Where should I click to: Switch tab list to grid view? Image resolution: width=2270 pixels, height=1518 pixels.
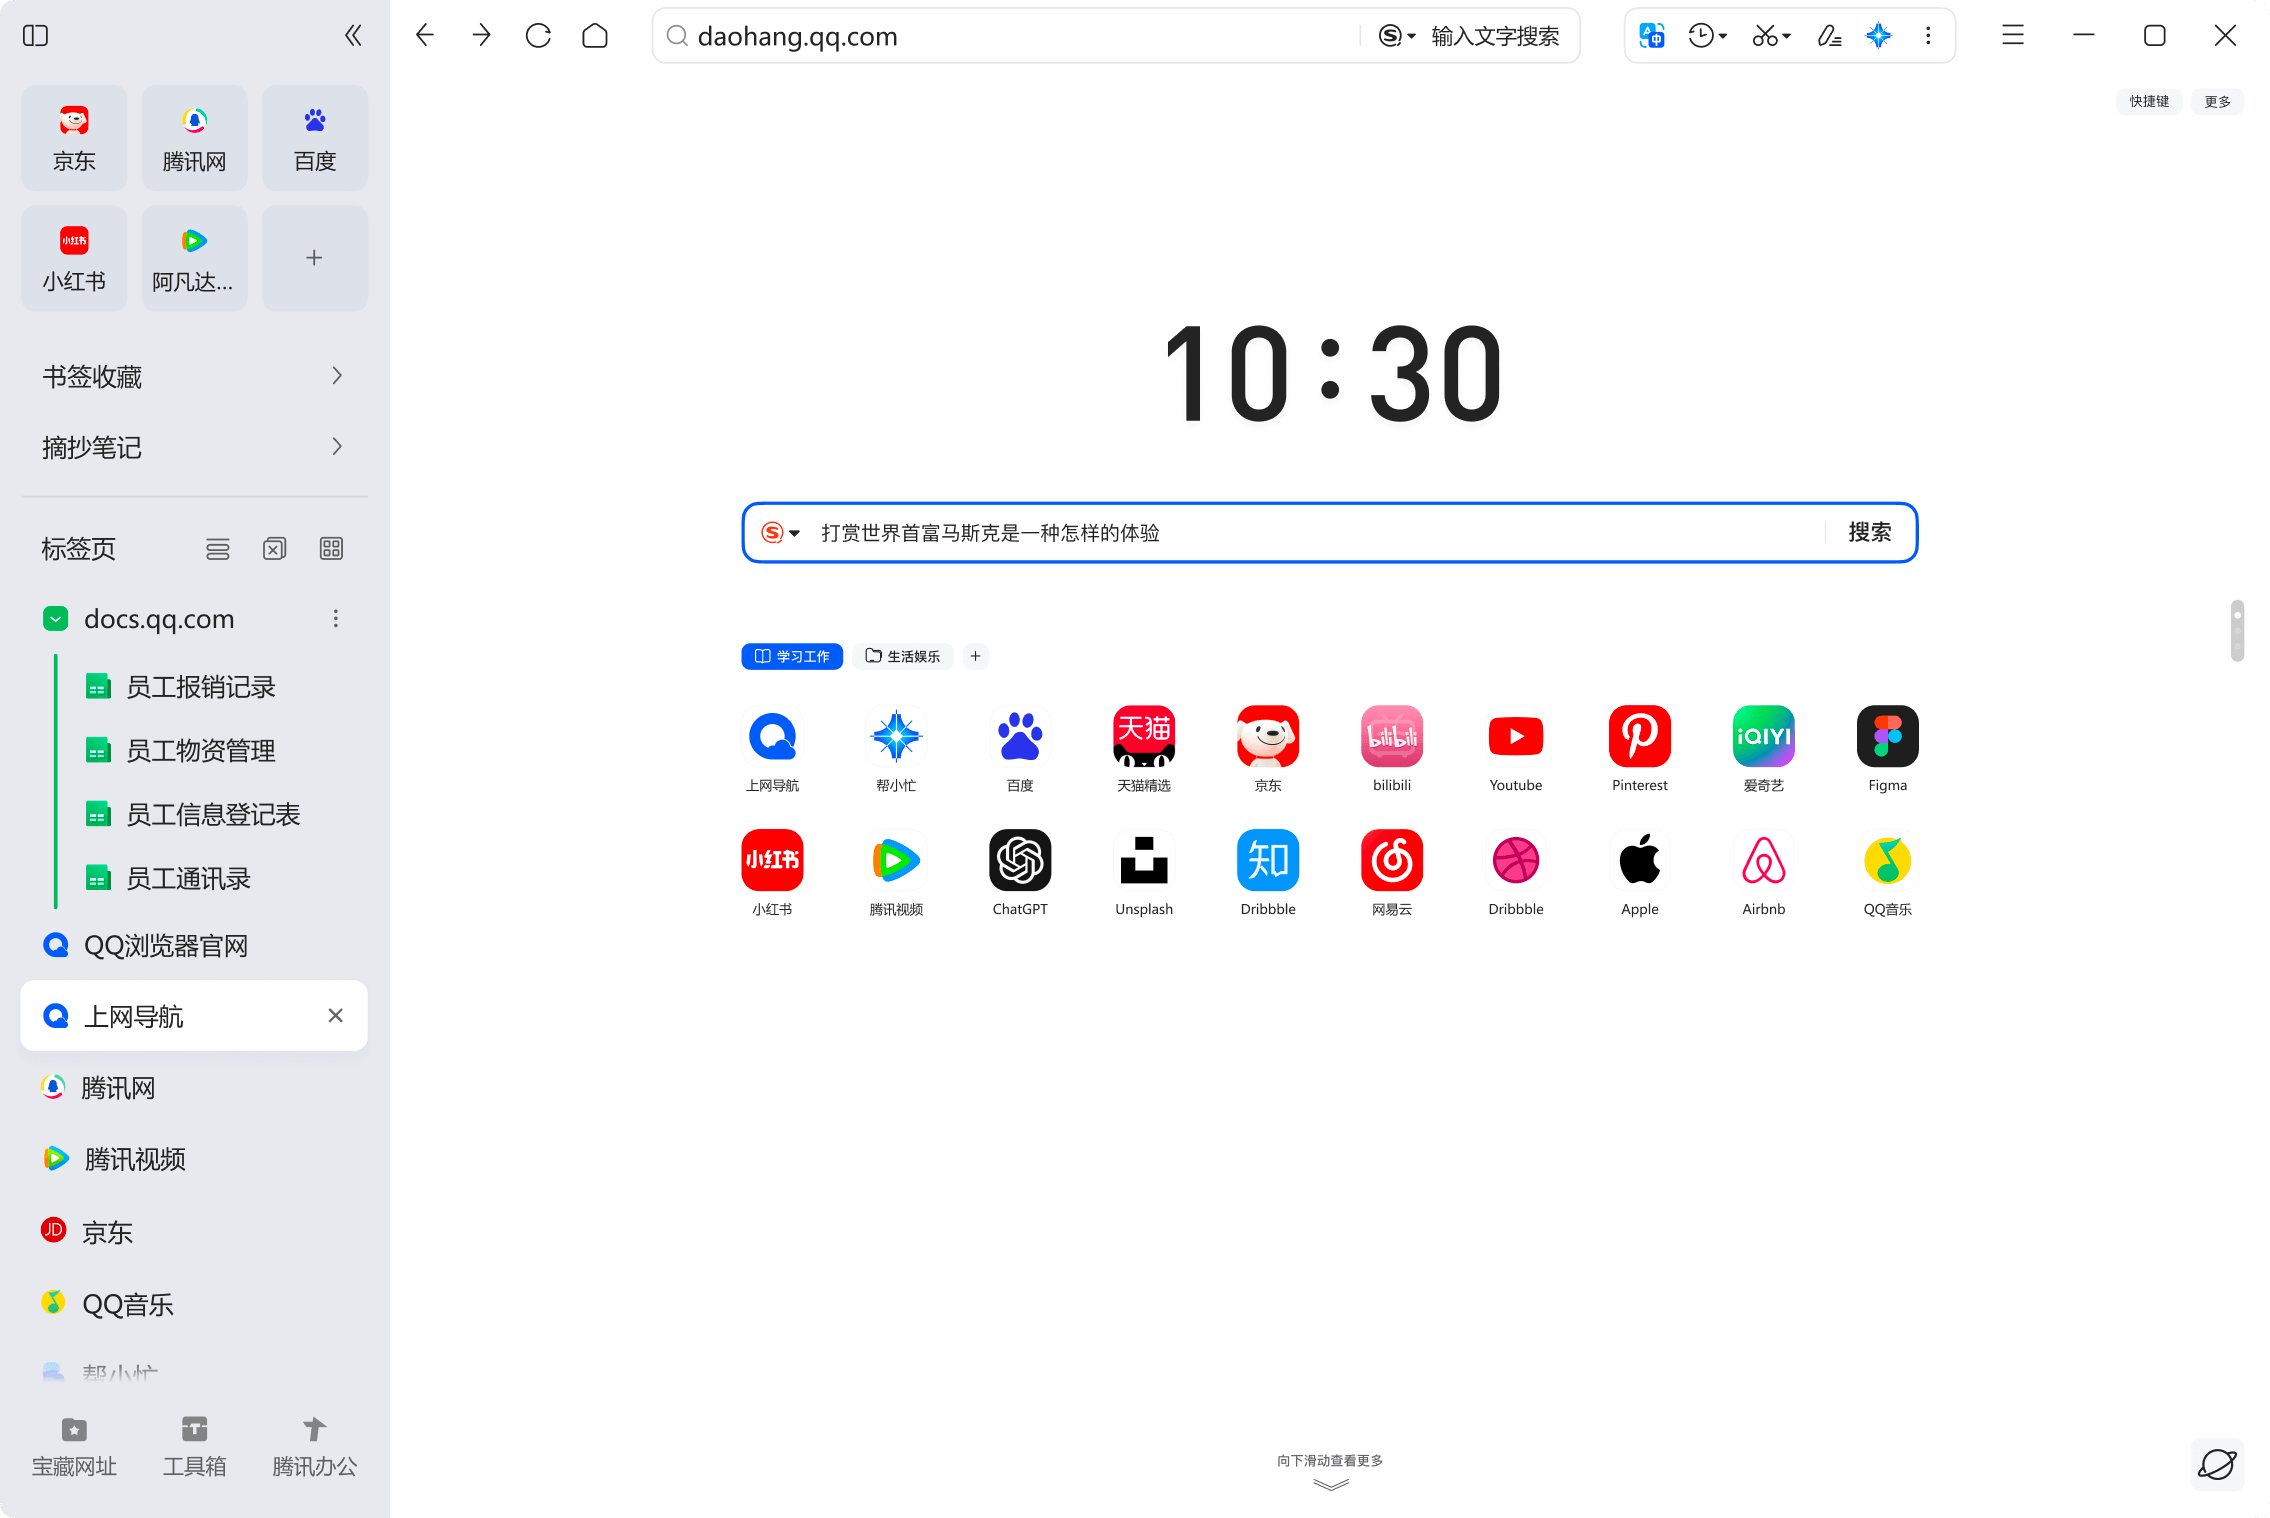click(331, 549)
